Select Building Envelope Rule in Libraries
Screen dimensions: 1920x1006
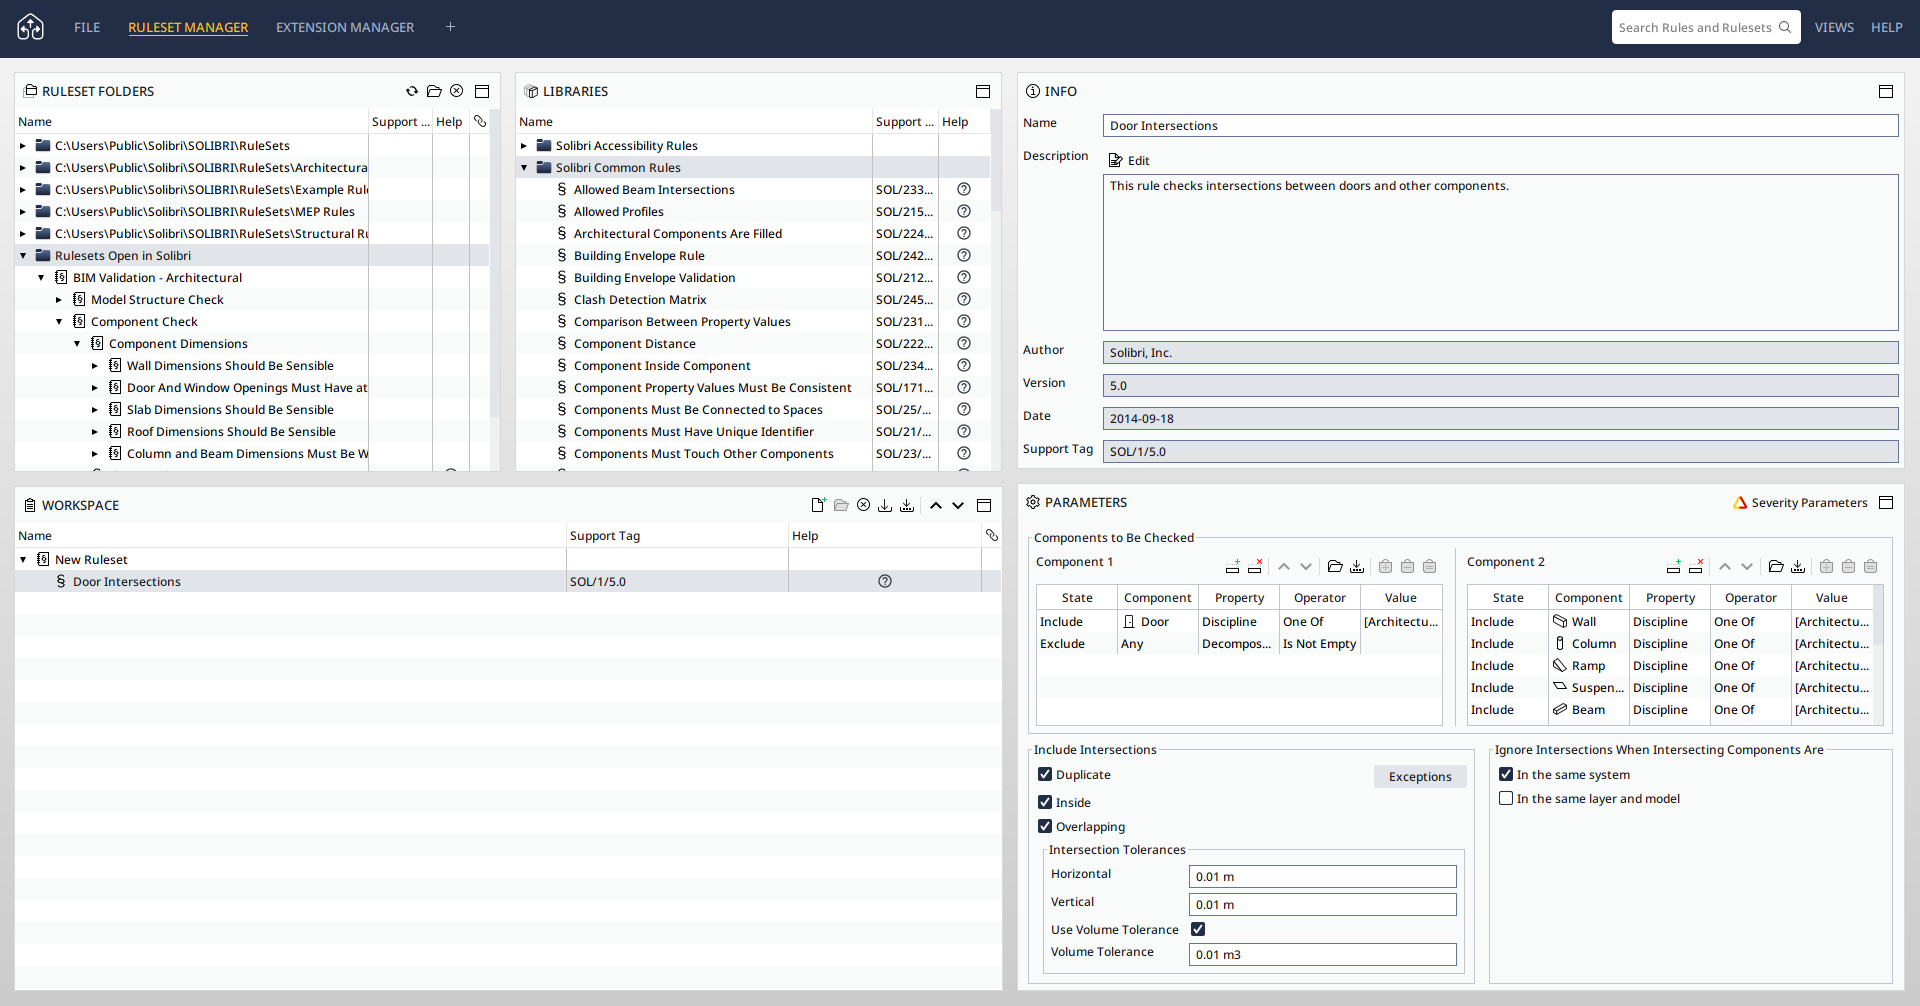pyautogui.click(x=639, y=255)
